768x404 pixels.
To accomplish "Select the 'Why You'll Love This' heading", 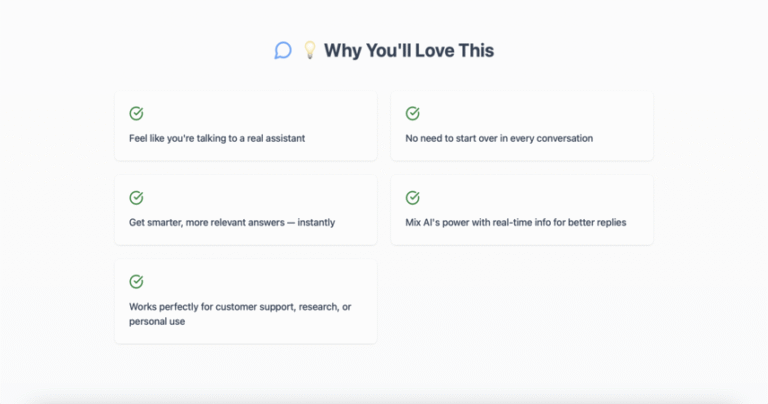I will (x=409, y=50).
